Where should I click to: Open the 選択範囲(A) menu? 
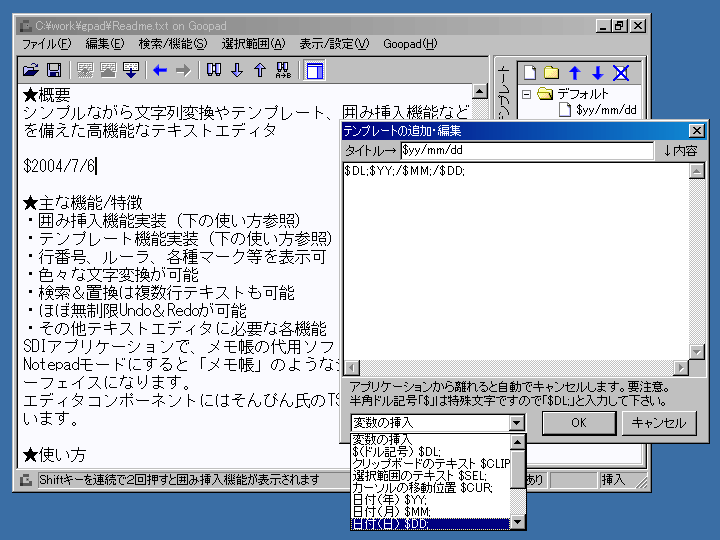(x=253, y=44)
